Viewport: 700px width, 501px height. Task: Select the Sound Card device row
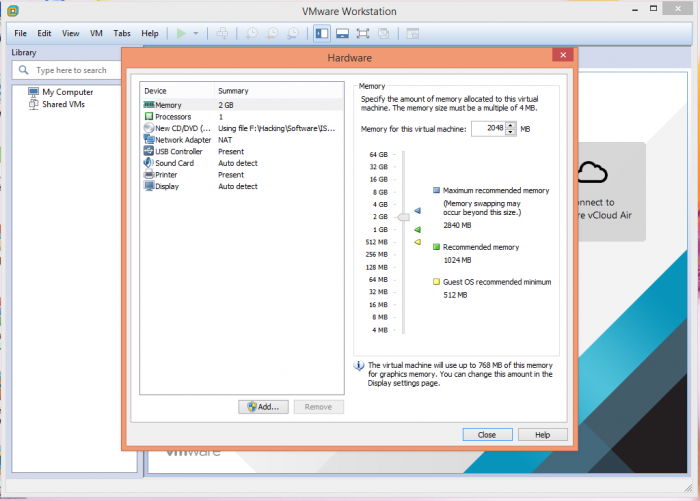[x=242, y=163]
